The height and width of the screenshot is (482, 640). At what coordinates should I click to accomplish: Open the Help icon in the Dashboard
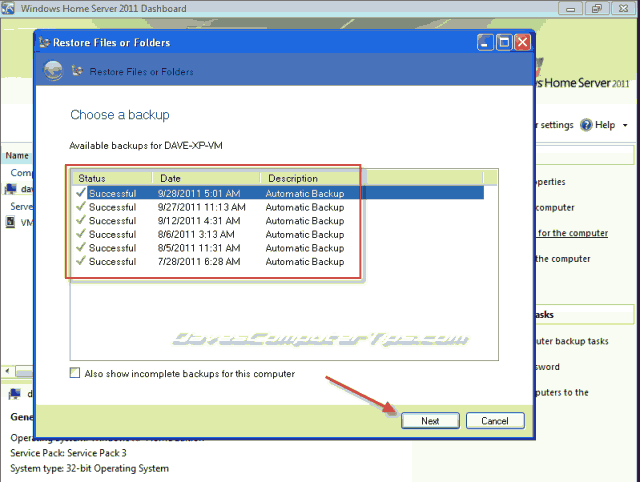[586, 125]
